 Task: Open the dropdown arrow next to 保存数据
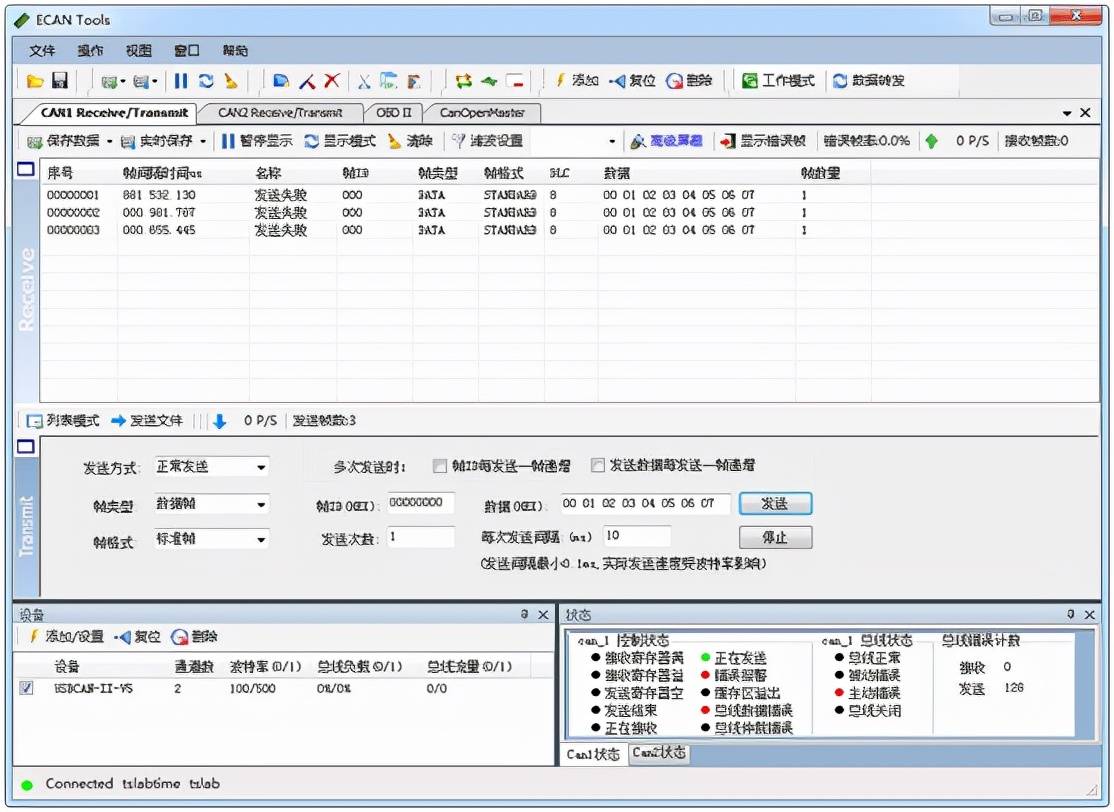click(109, 141)
